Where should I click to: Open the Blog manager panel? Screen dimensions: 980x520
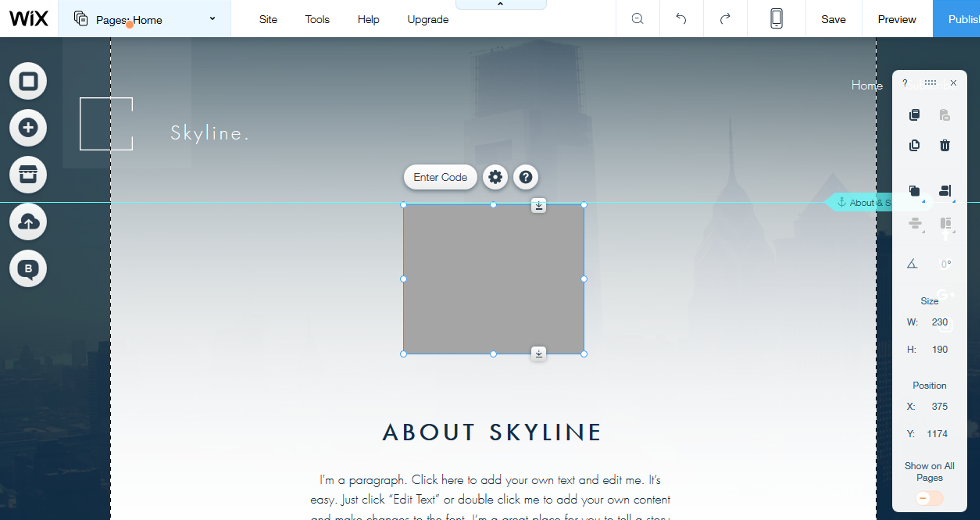[x=28, y=269]
